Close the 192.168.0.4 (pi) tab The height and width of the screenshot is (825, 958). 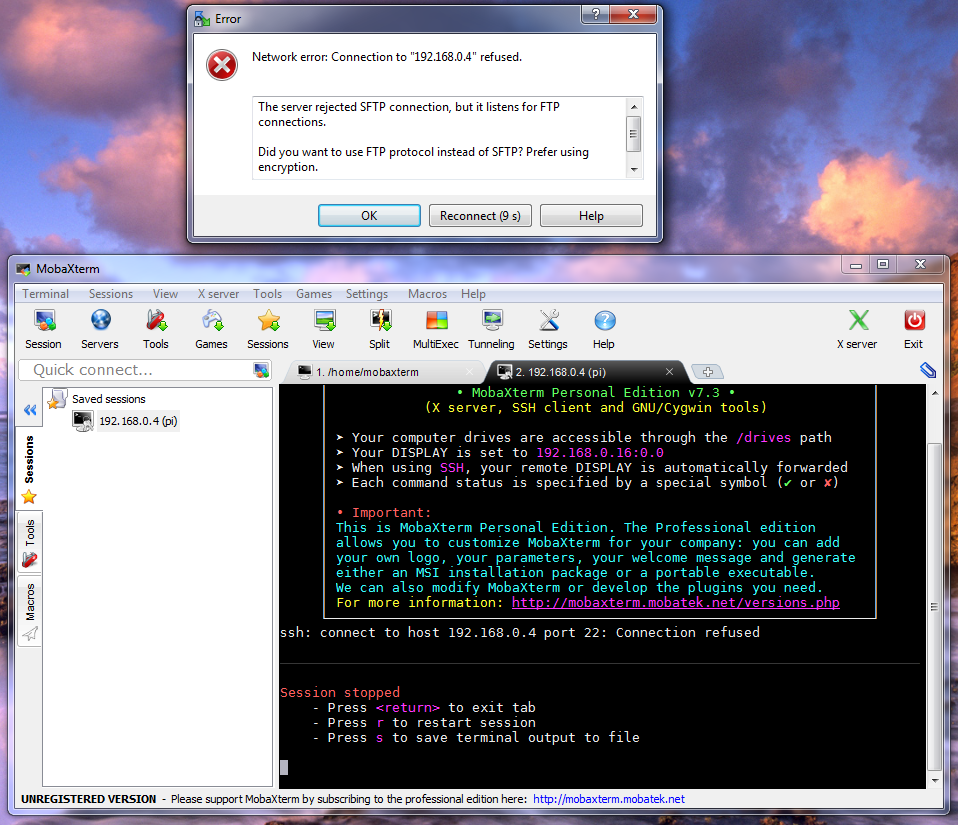670,372
